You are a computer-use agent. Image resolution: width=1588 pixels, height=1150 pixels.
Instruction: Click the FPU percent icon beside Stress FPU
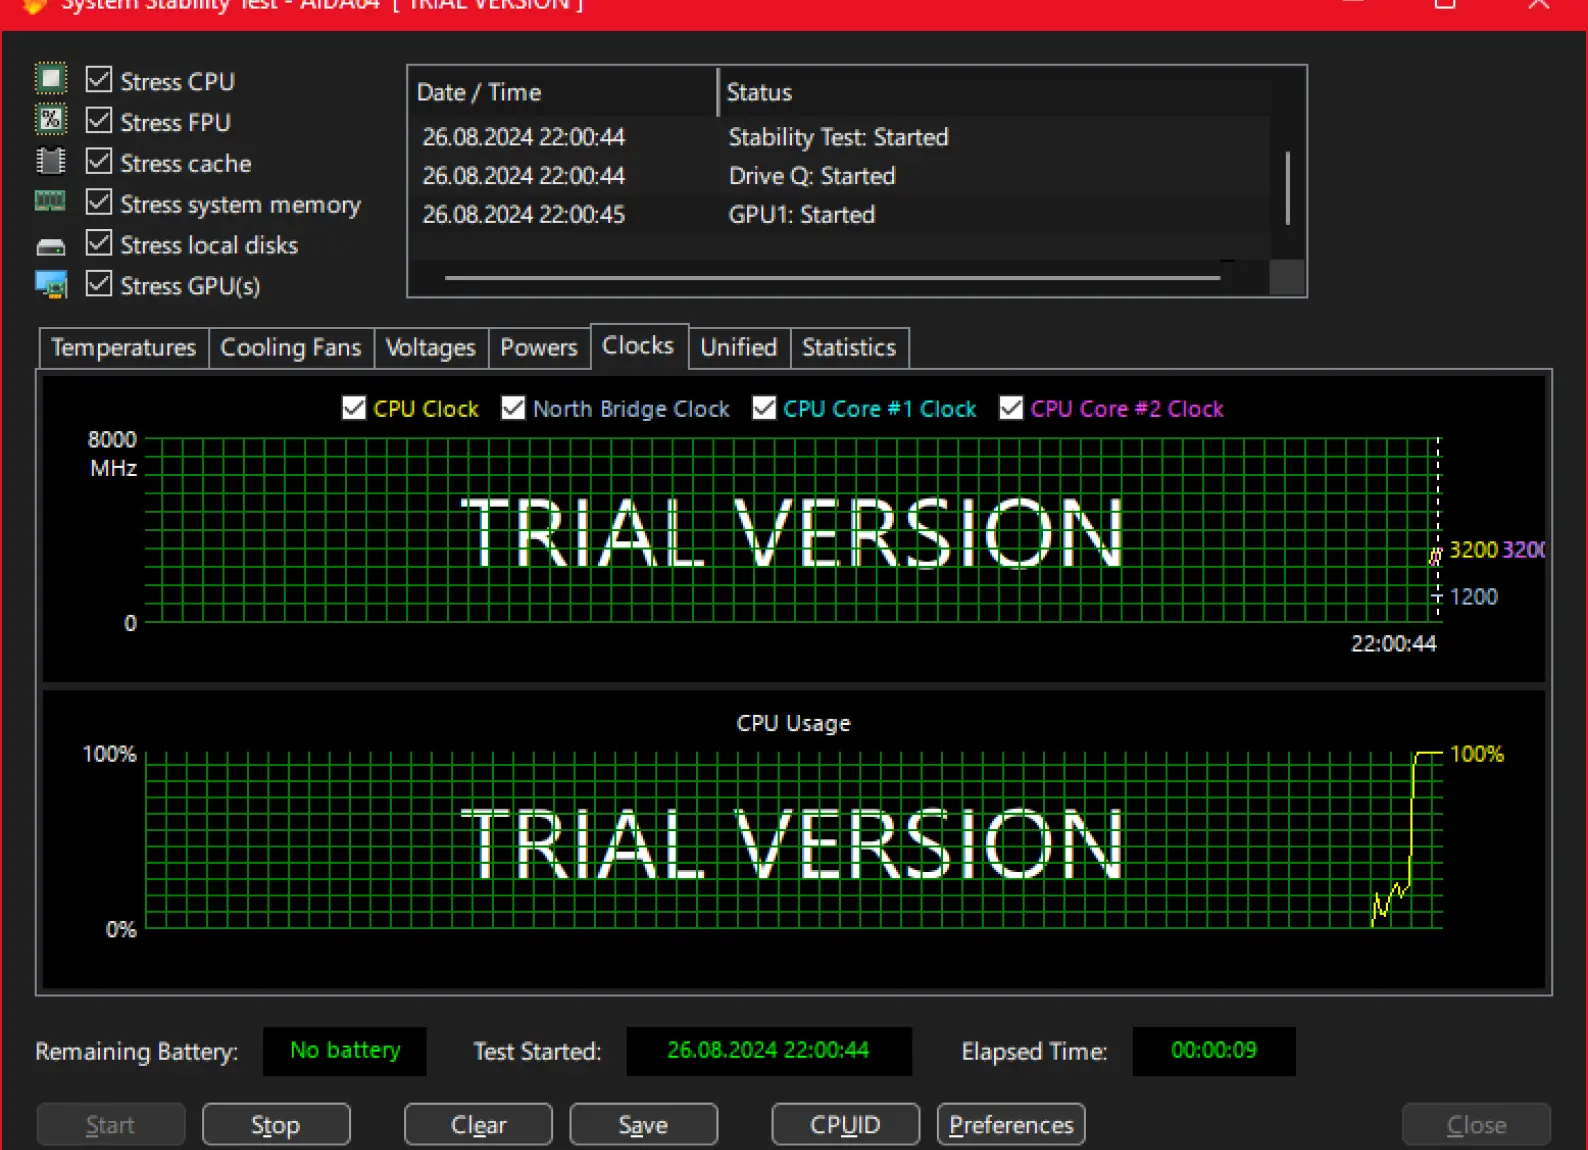tap(51, 120)
